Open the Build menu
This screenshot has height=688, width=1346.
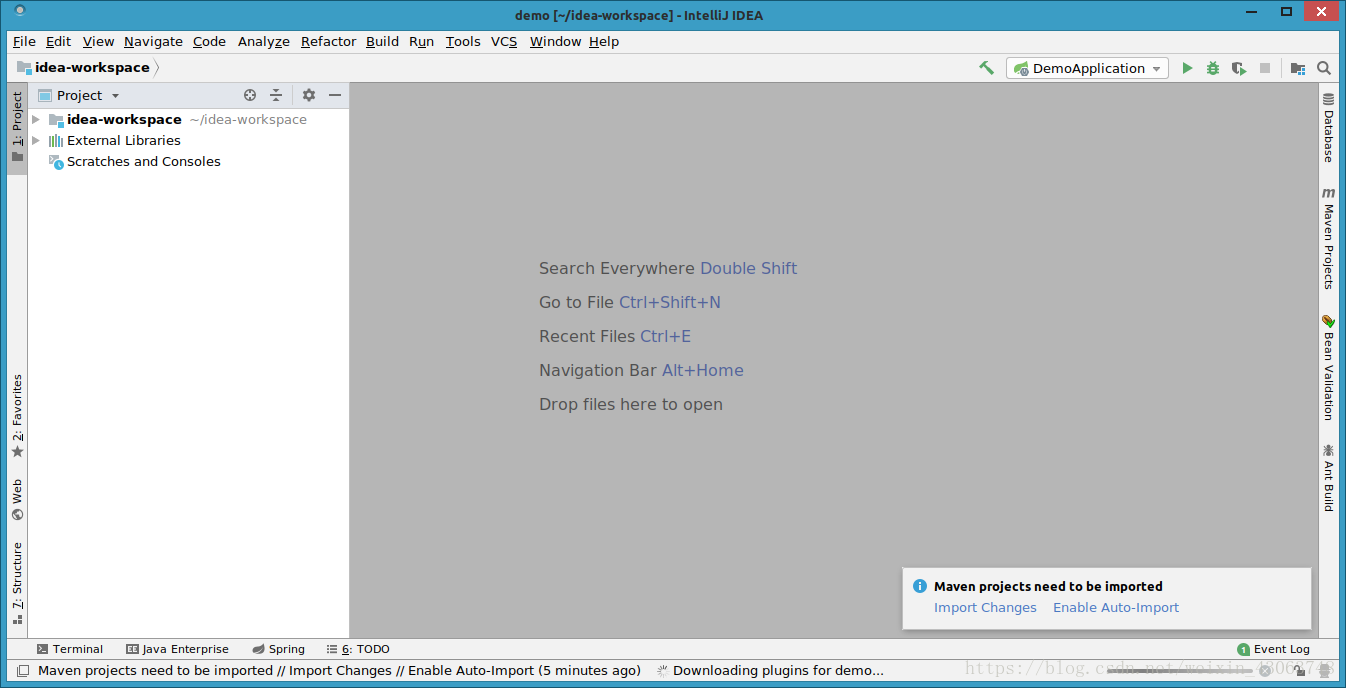coord(382,41)
